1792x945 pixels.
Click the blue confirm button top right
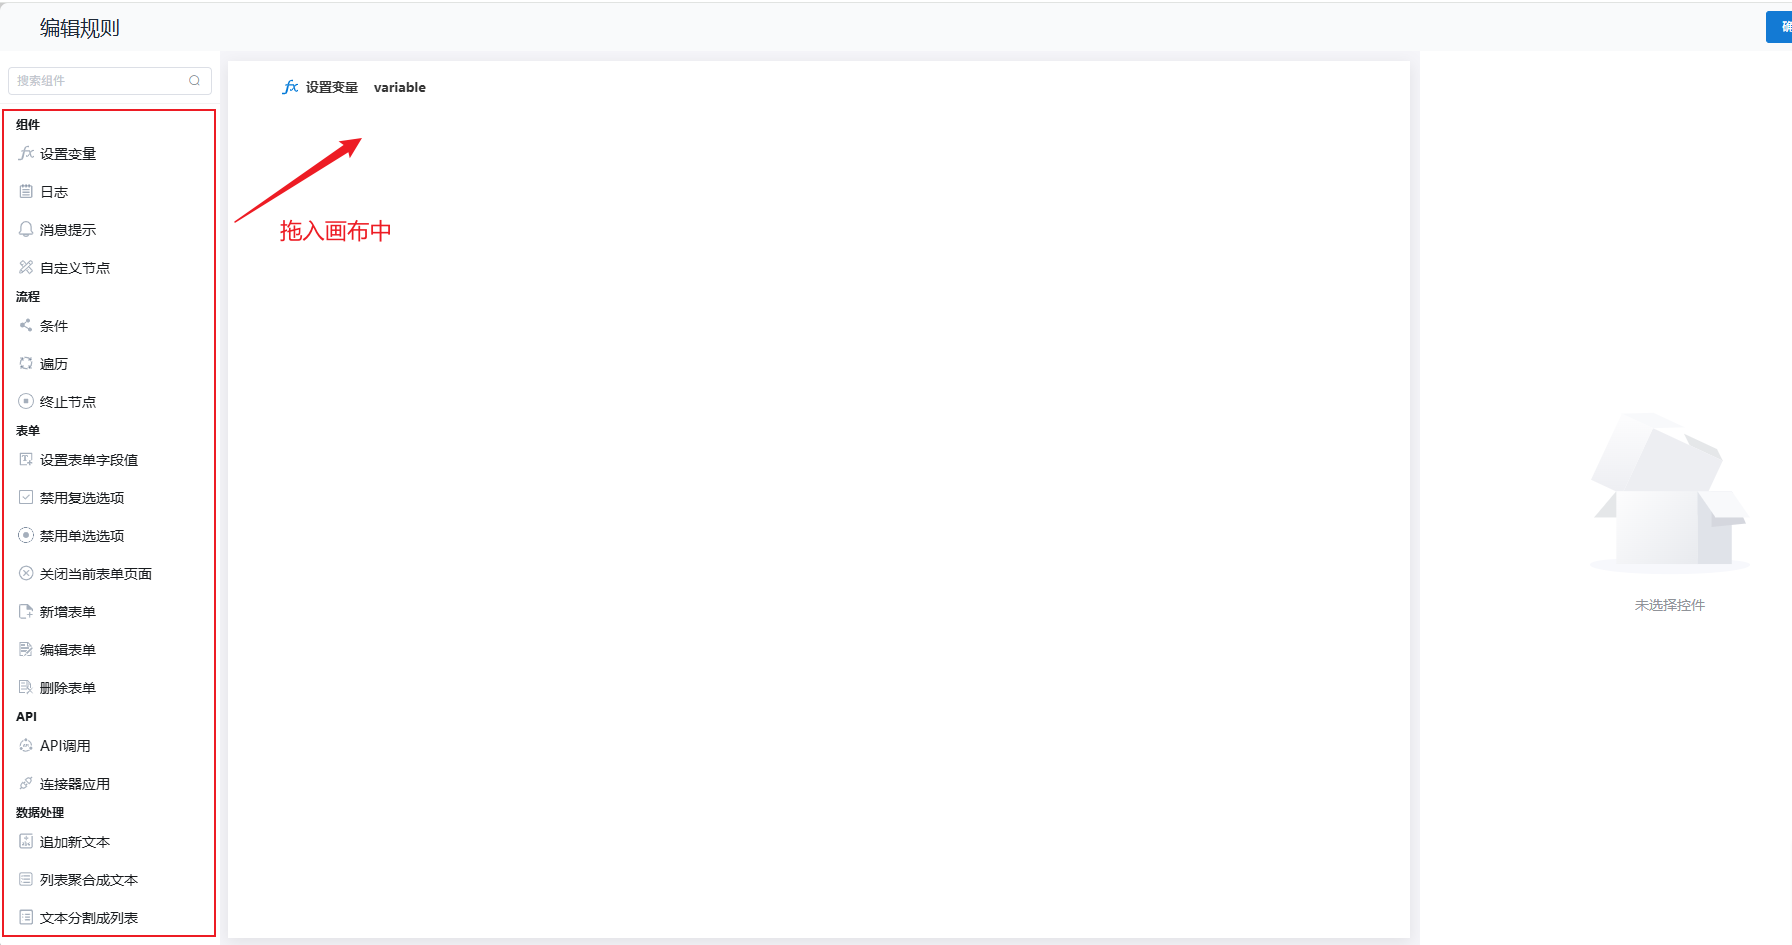coord(1779,27)
